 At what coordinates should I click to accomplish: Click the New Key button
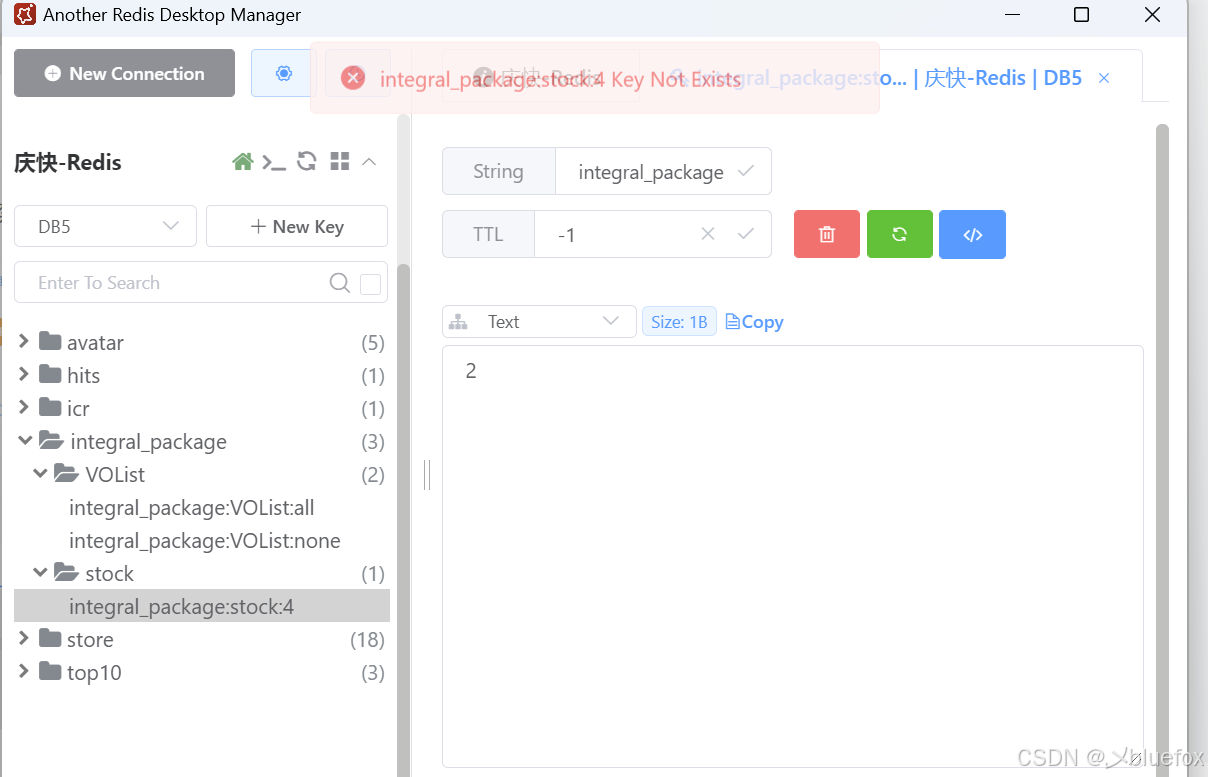(297, 226)
